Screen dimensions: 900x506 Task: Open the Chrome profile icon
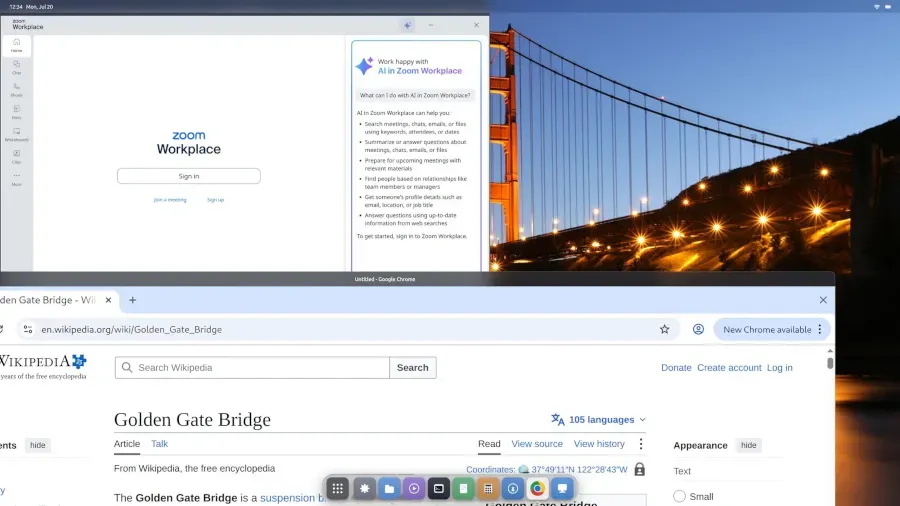click(698, 329)
